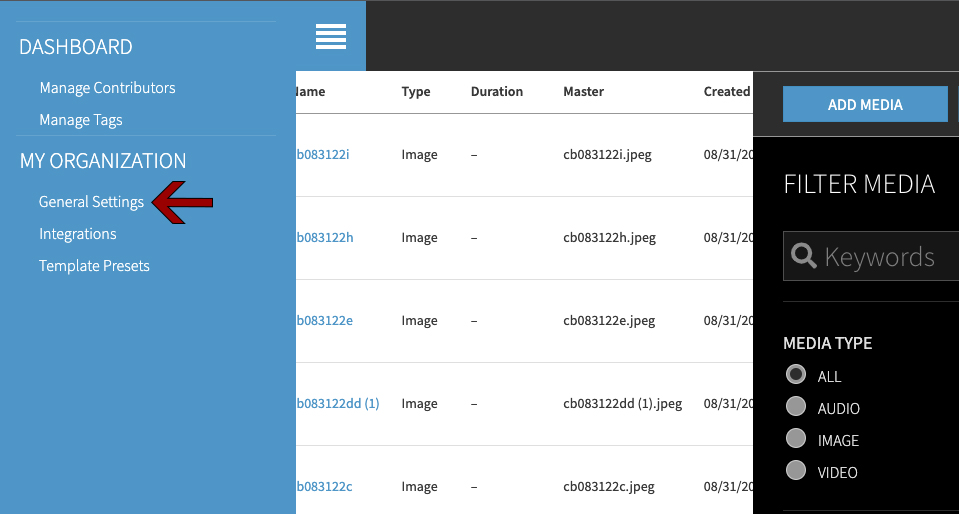The width and height of the screenshot is (959, 514).
Task: Select the VIDEO media type radio
Action: [x=796, y=472]
